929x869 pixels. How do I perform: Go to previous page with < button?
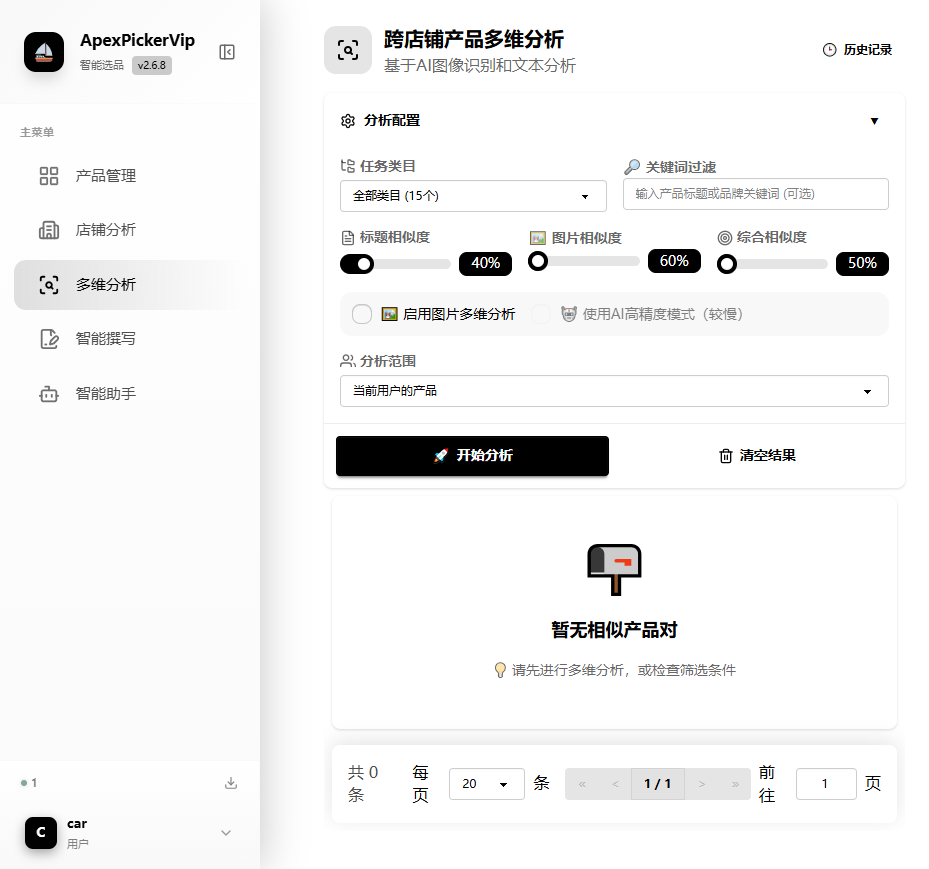coord(615,784)
